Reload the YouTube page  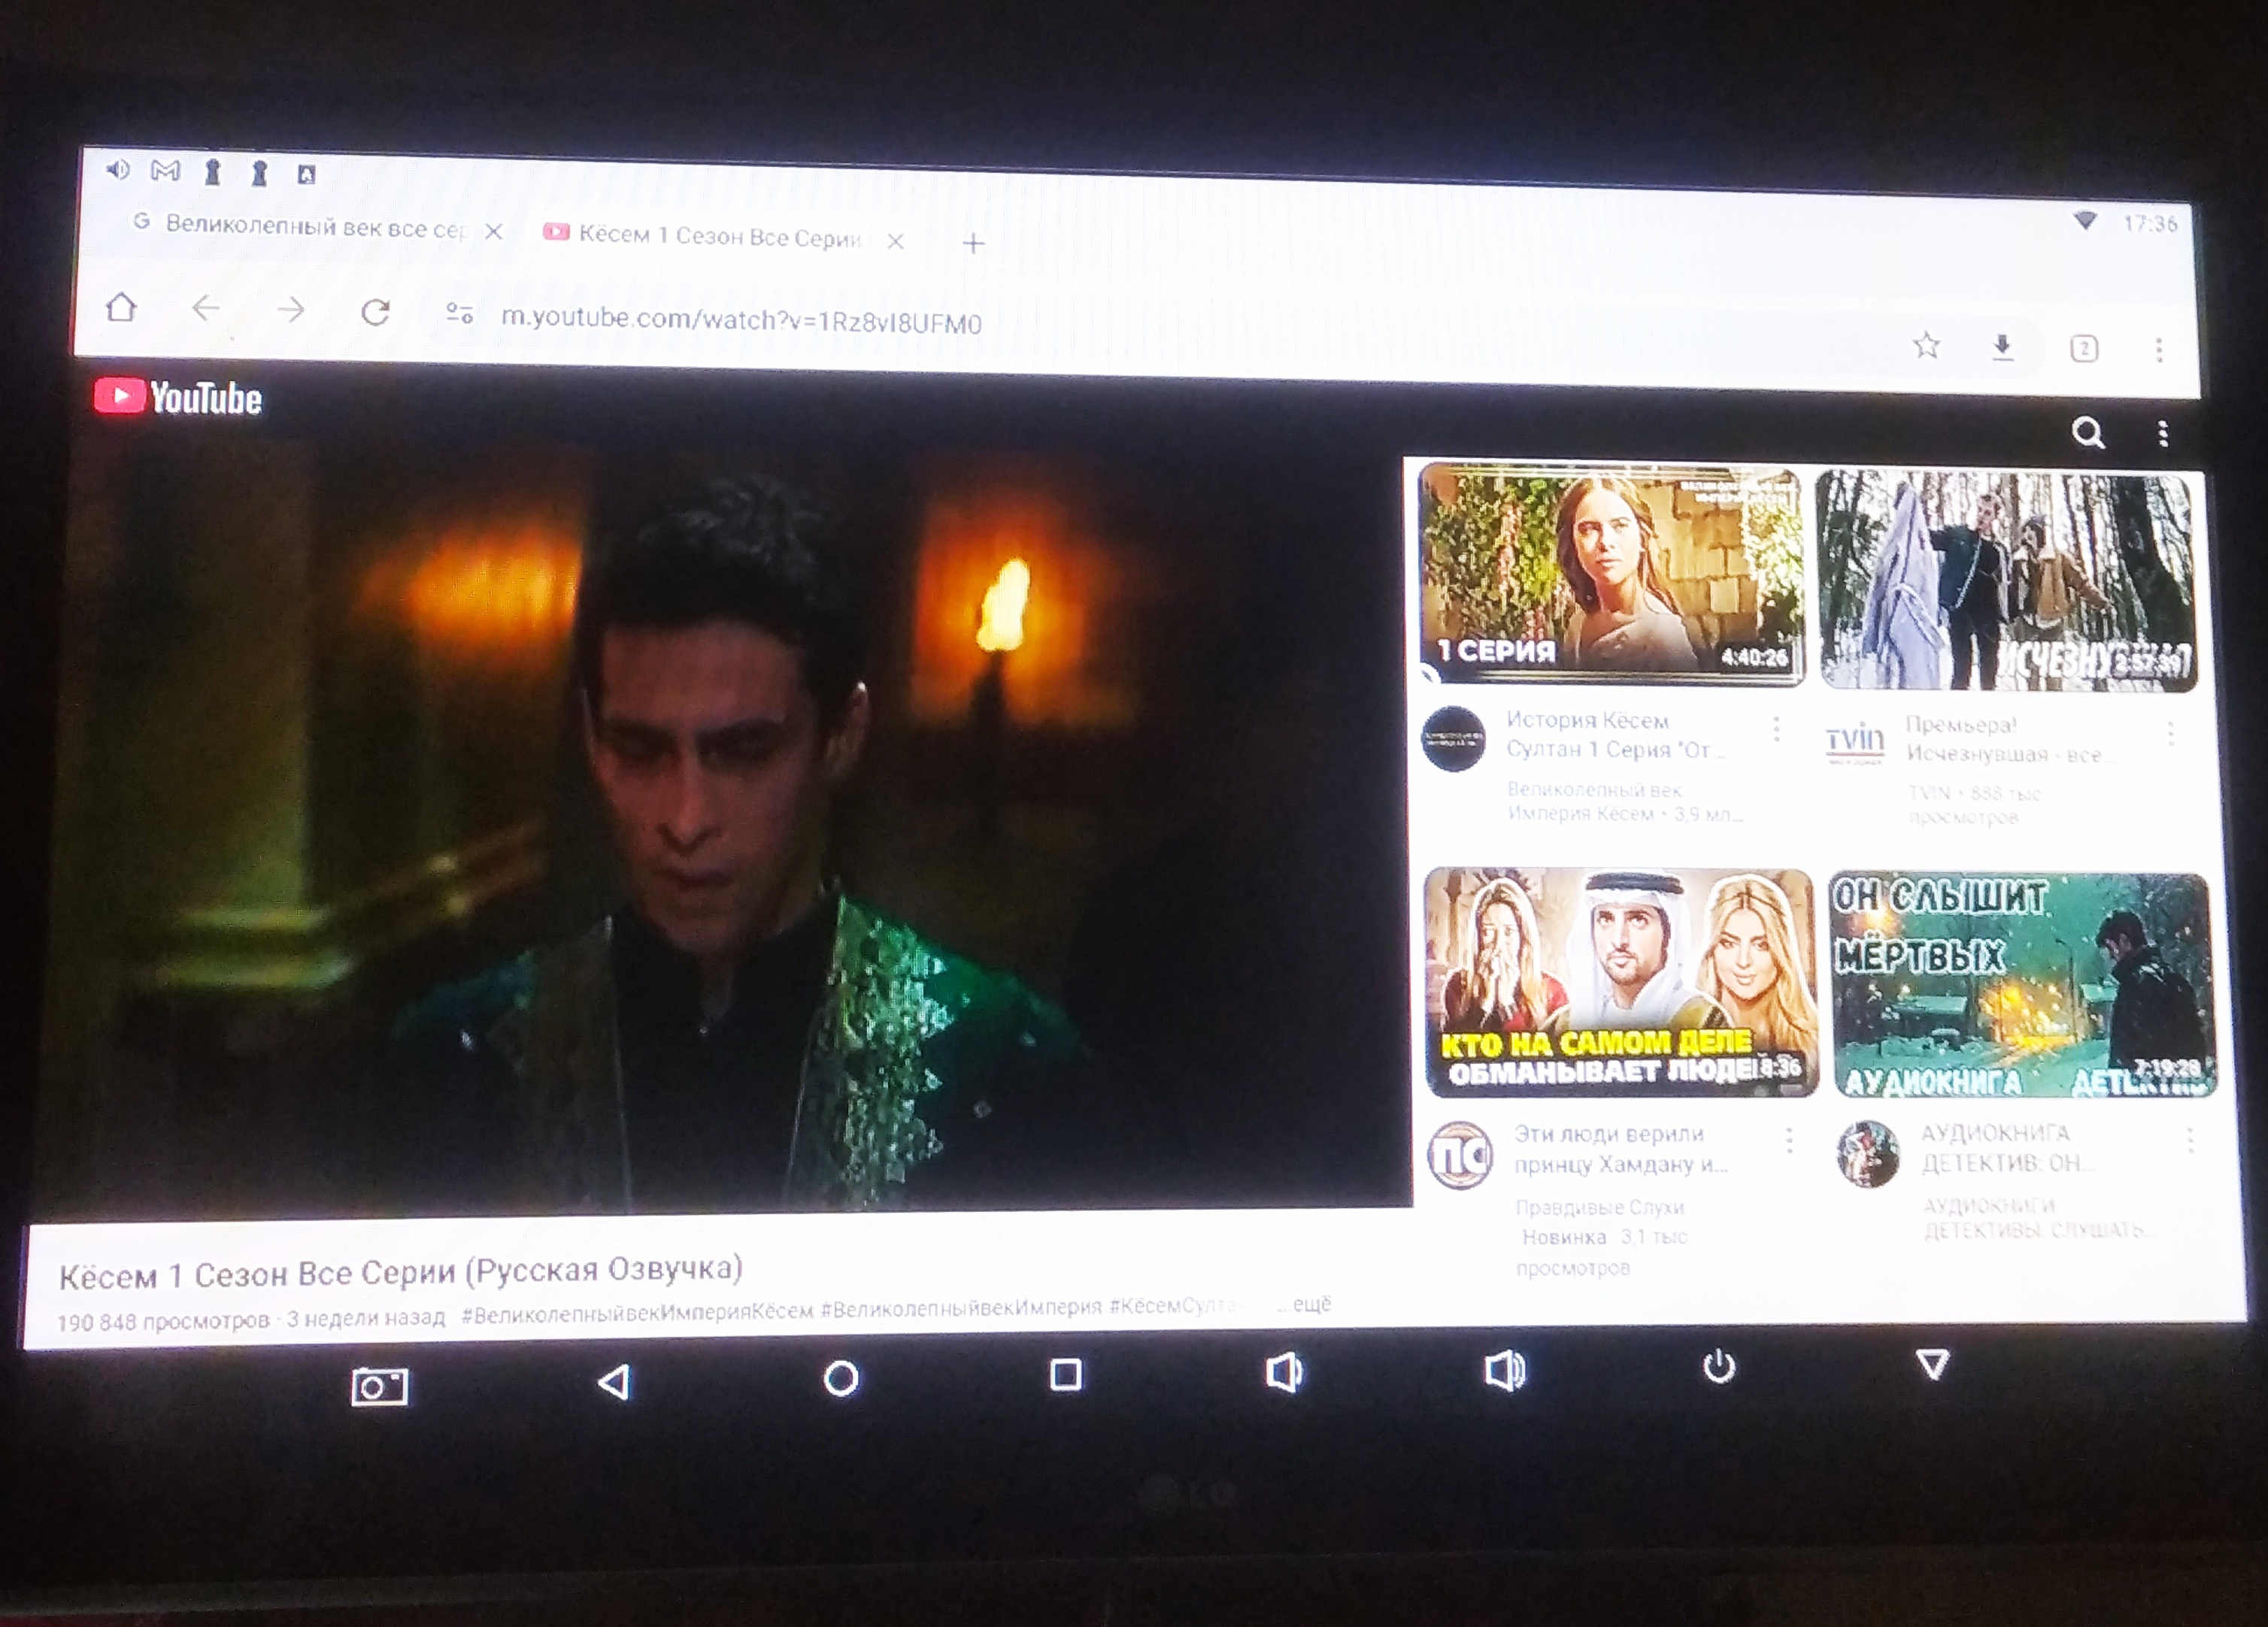375,312
